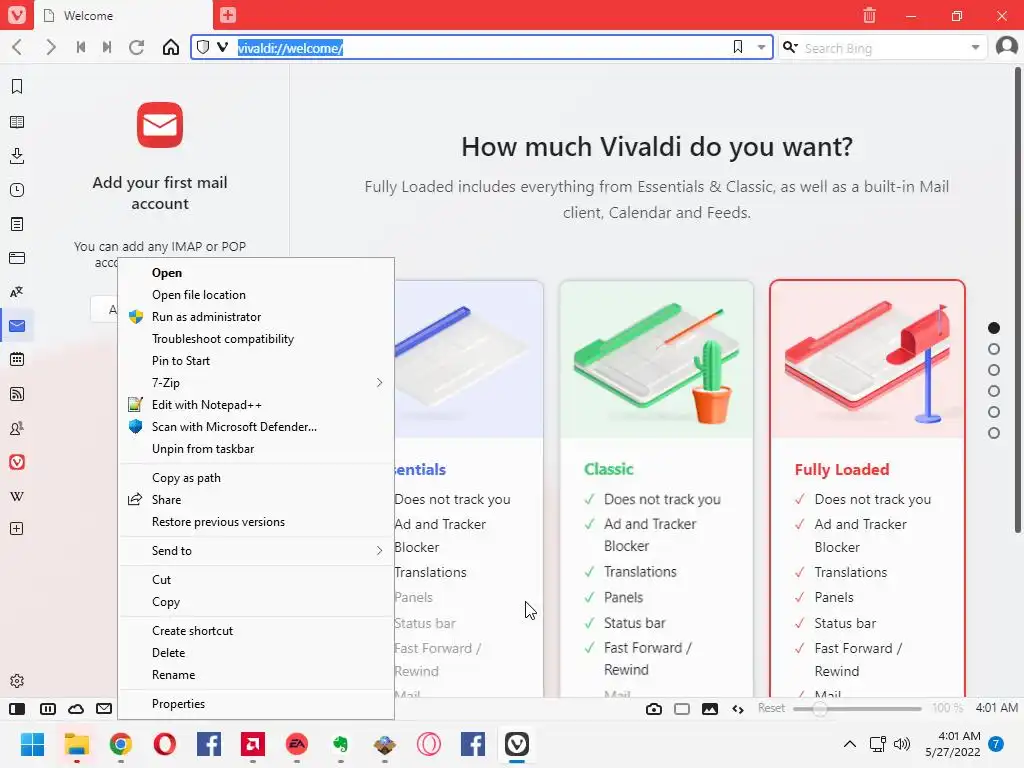The height and width of the screenshot is (768, 1024).
Task: Bookmark the current page
Action: point(738,47)
